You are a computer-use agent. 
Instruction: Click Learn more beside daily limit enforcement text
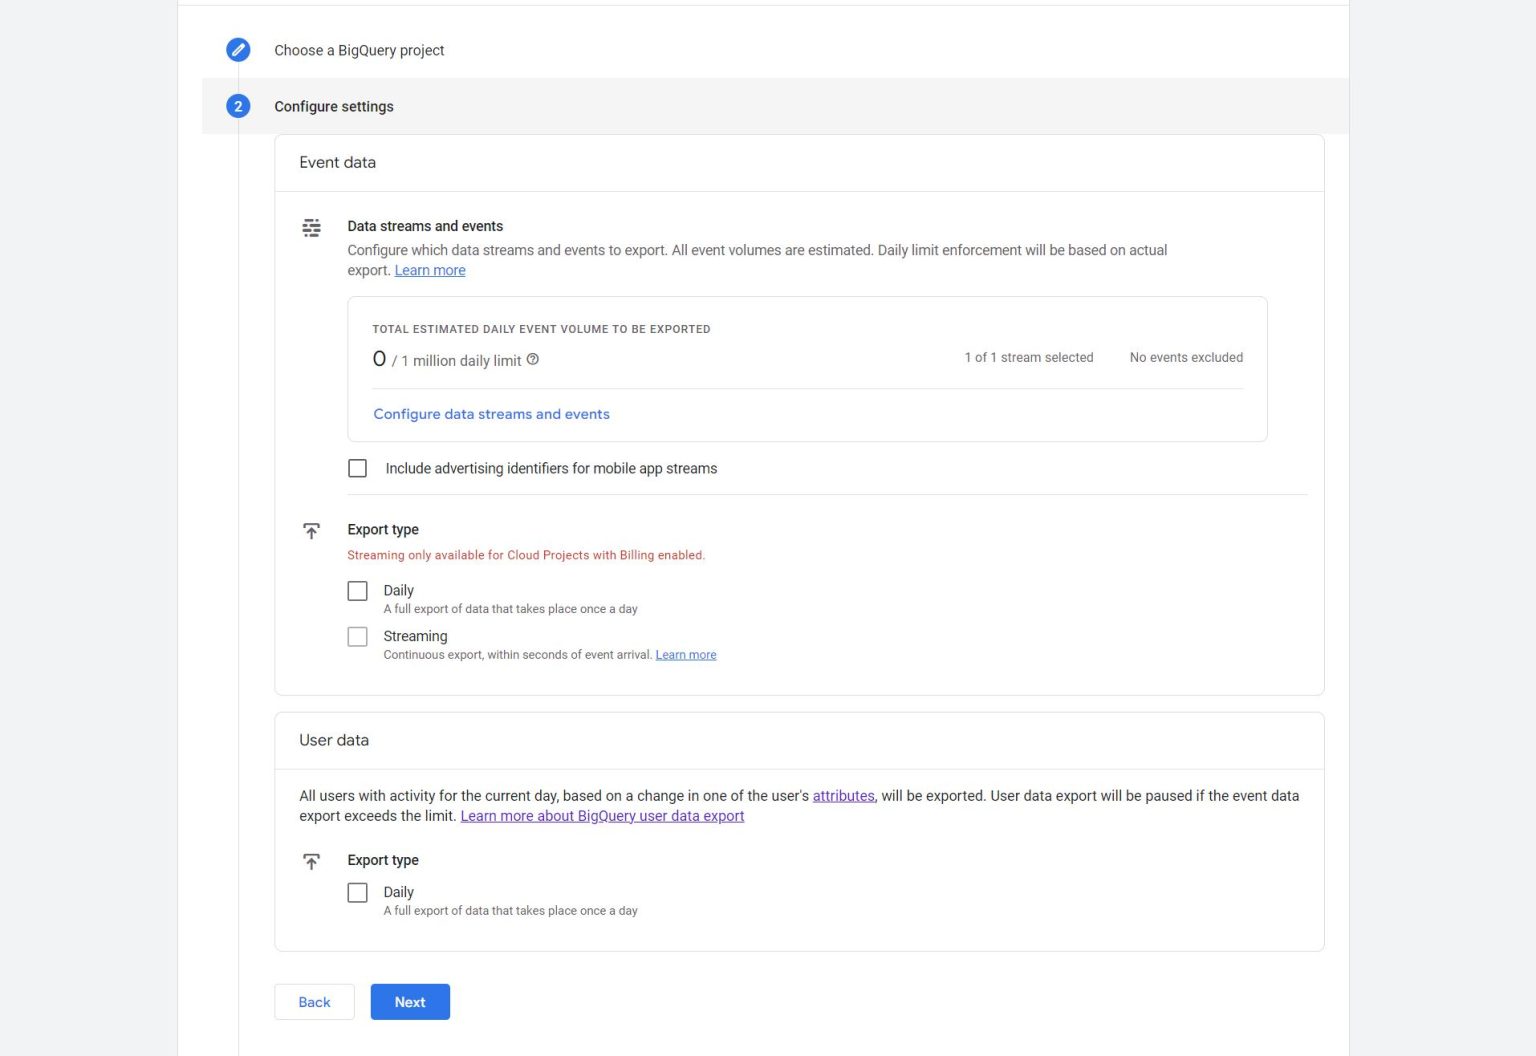click(430, 270)
